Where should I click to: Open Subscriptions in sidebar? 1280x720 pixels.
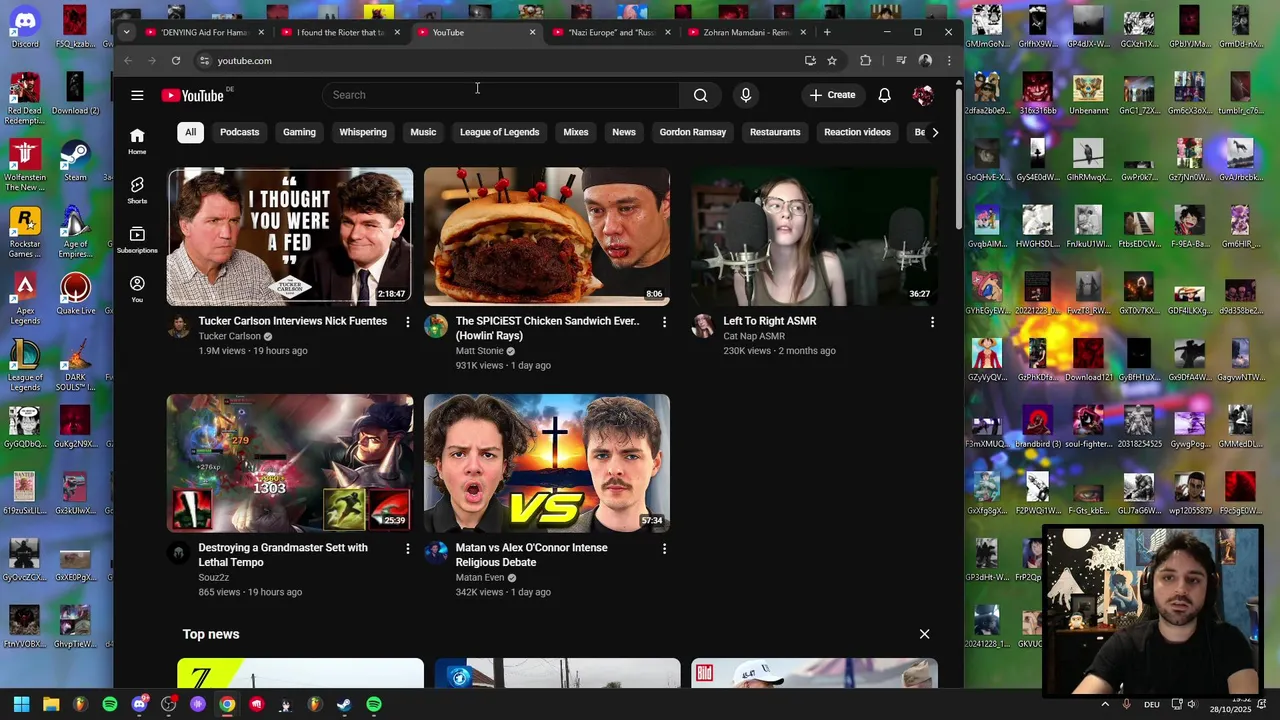[137, 240]
